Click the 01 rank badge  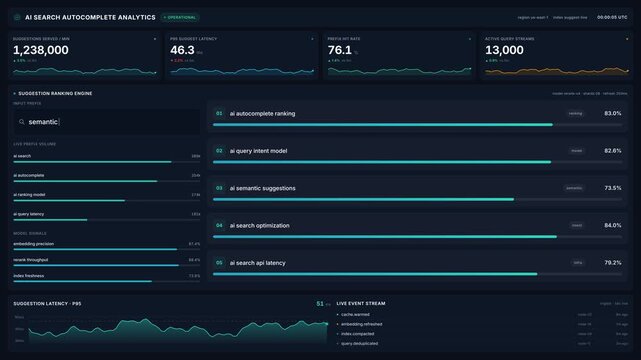pos(219,113)
